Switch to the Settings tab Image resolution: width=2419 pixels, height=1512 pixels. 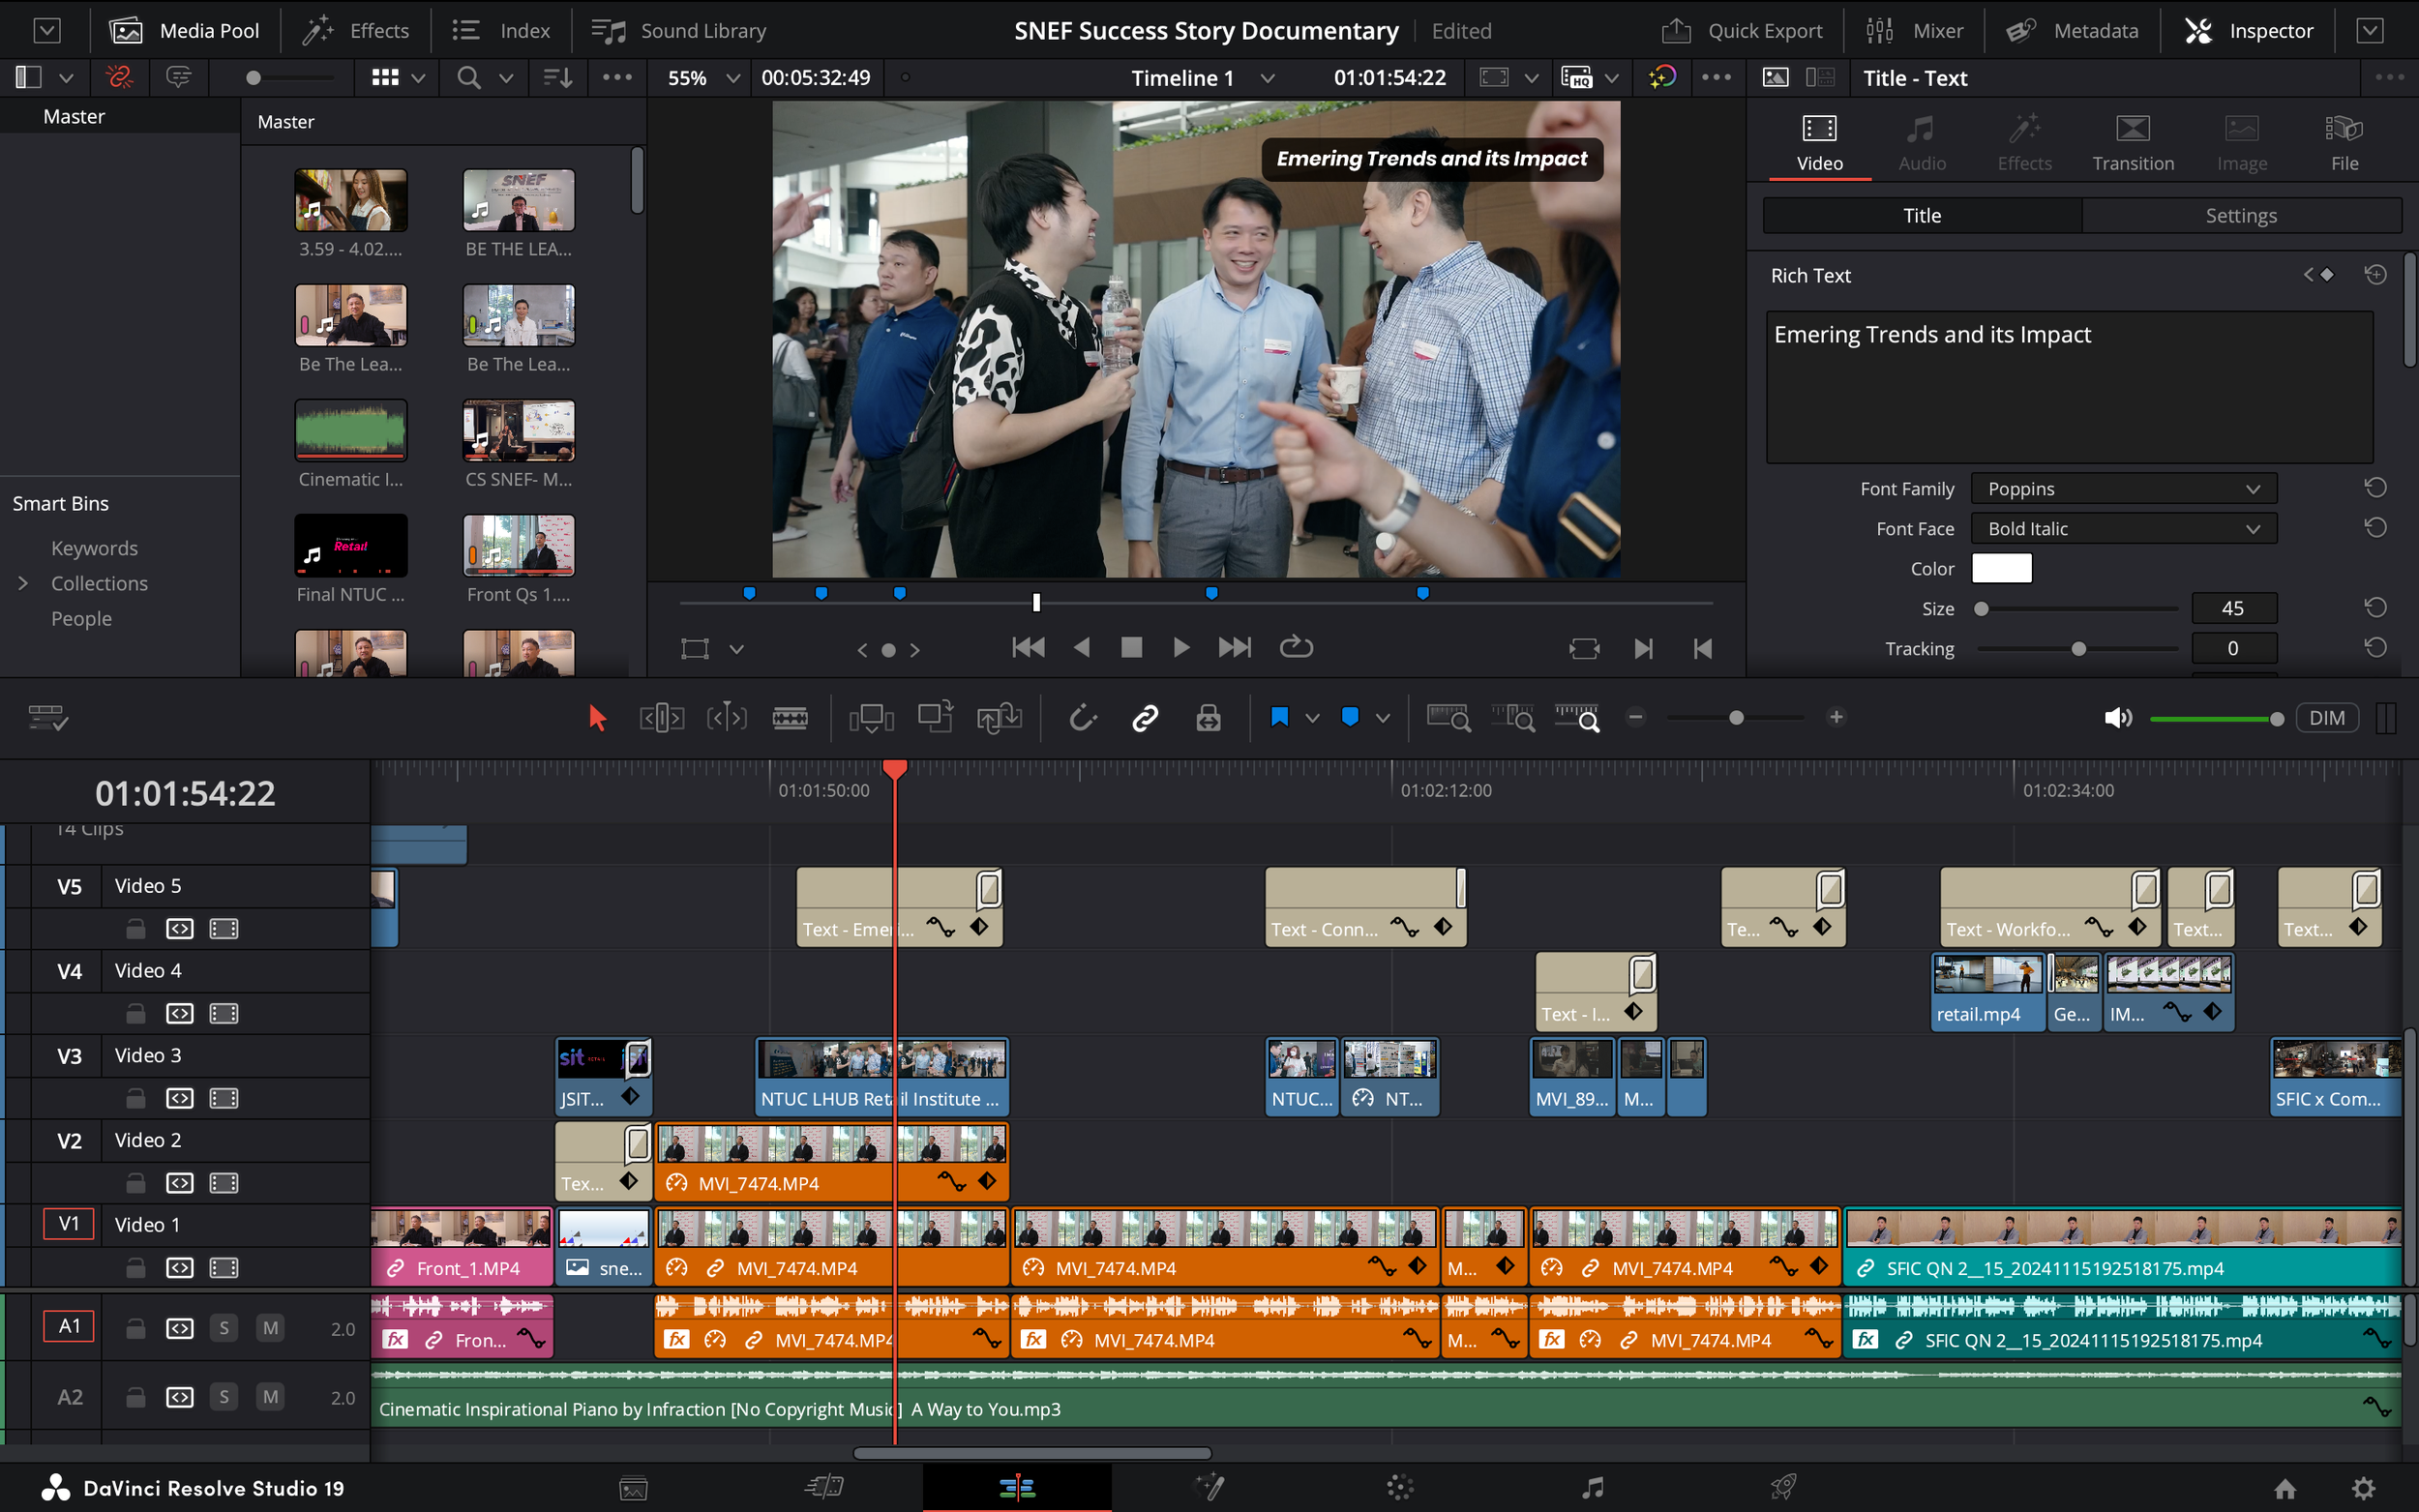[2240, 216]
